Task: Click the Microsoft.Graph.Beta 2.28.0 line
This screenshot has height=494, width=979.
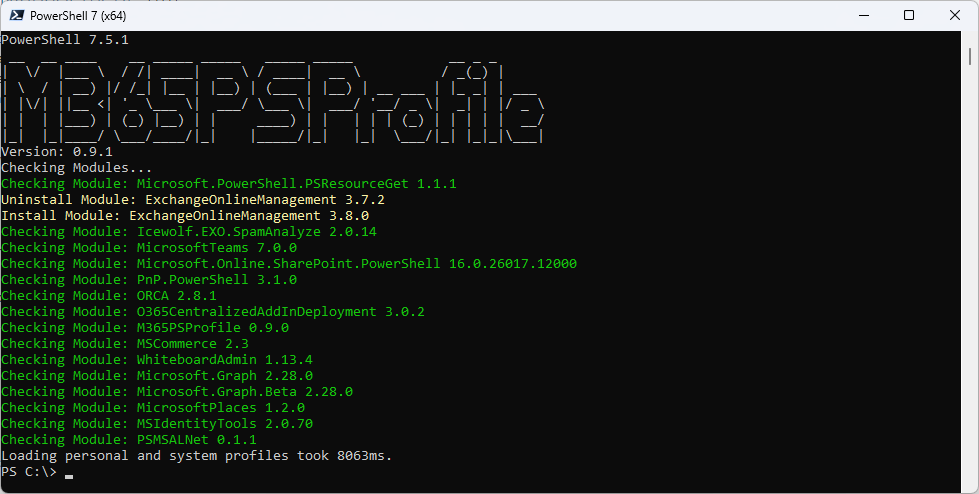Action: click(177, 392)
